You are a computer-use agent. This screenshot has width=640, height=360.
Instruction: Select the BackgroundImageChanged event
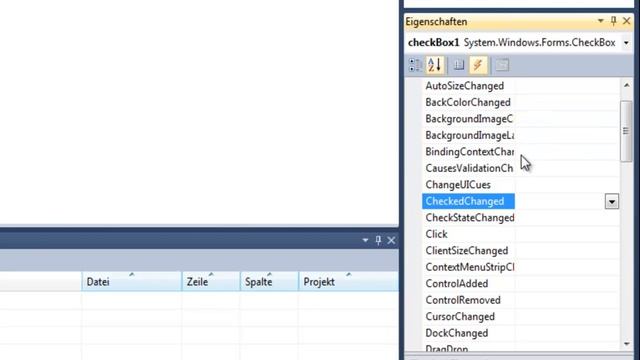[x=469, y=119]
